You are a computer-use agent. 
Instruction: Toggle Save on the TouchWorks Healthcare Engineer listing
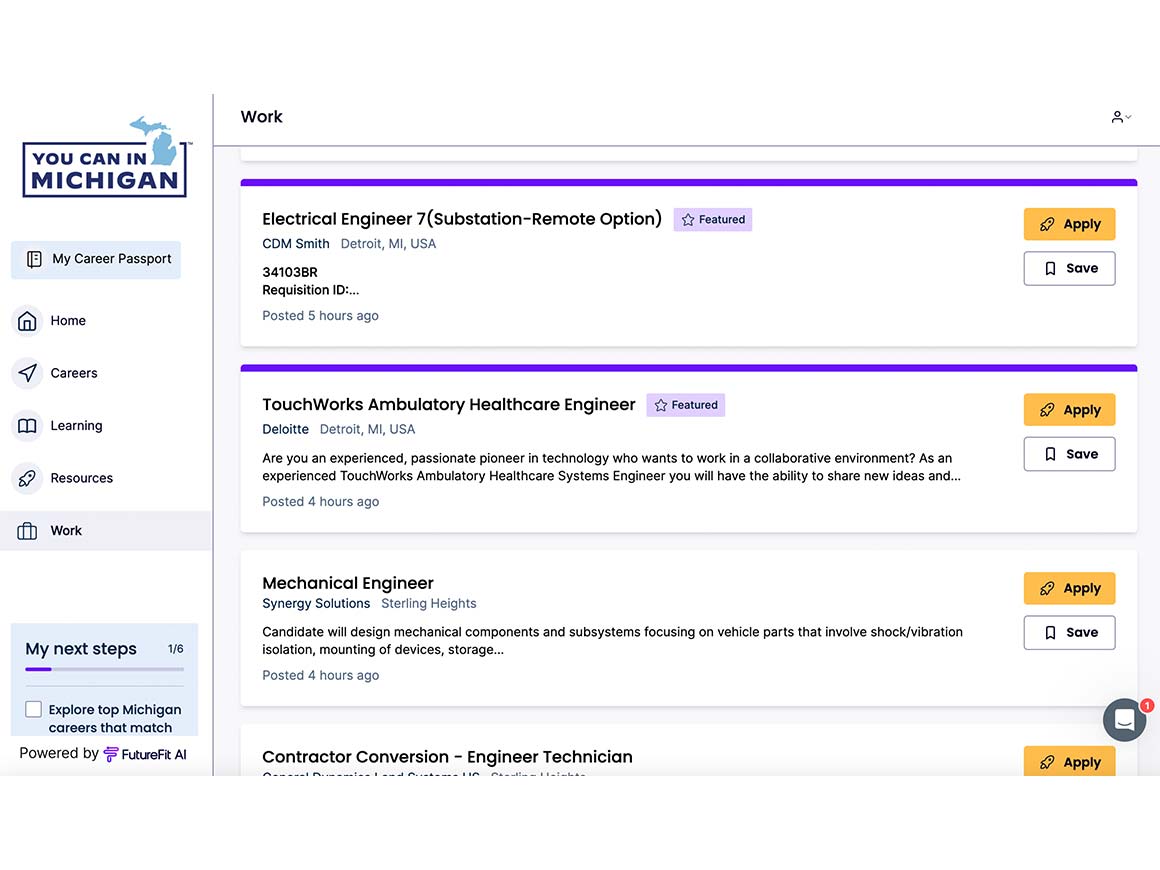tap(1069, 453)
